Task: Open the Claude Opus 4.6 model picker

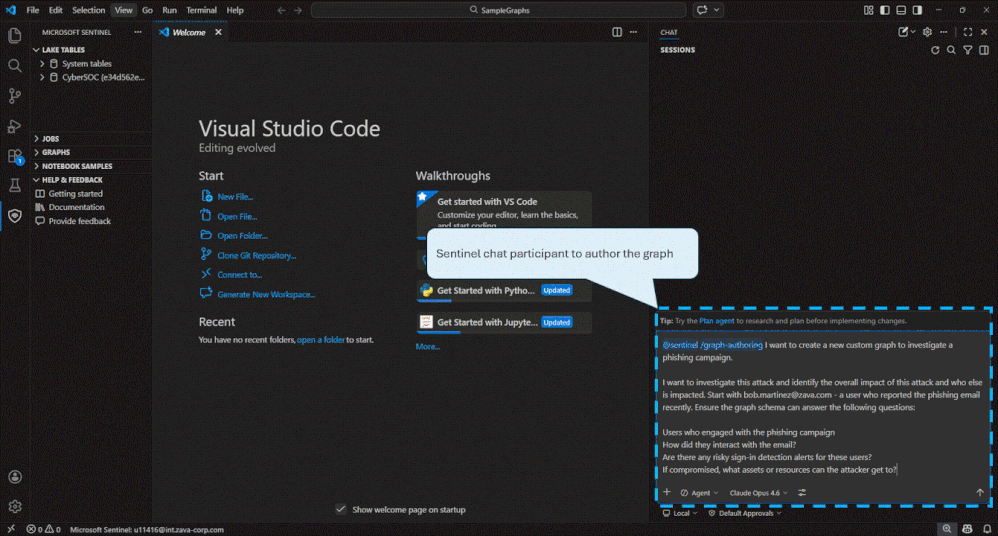Action: tap(758, 493)
